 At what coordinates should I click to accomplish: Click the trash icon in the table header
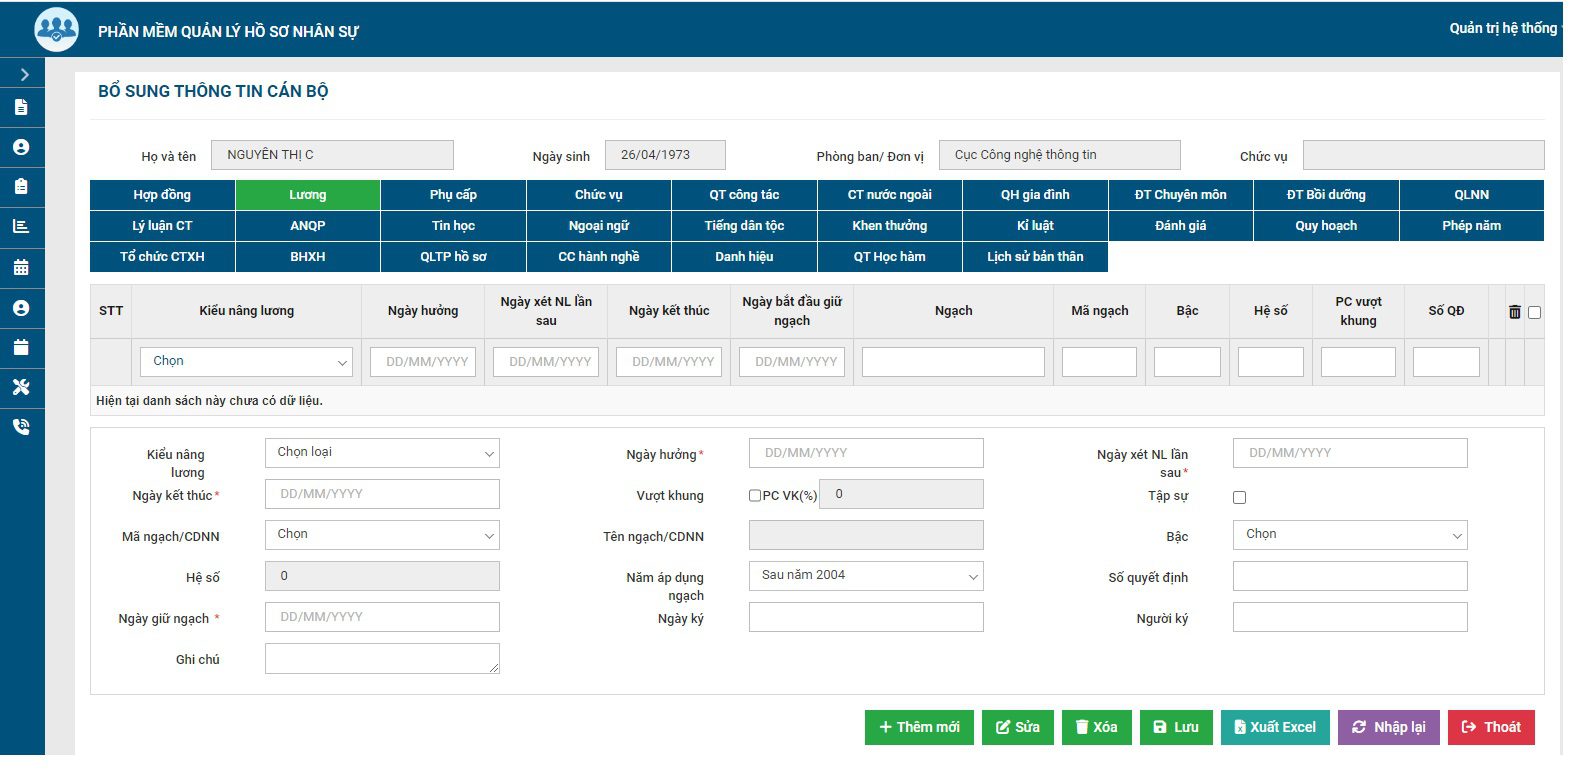point(1514,312)
